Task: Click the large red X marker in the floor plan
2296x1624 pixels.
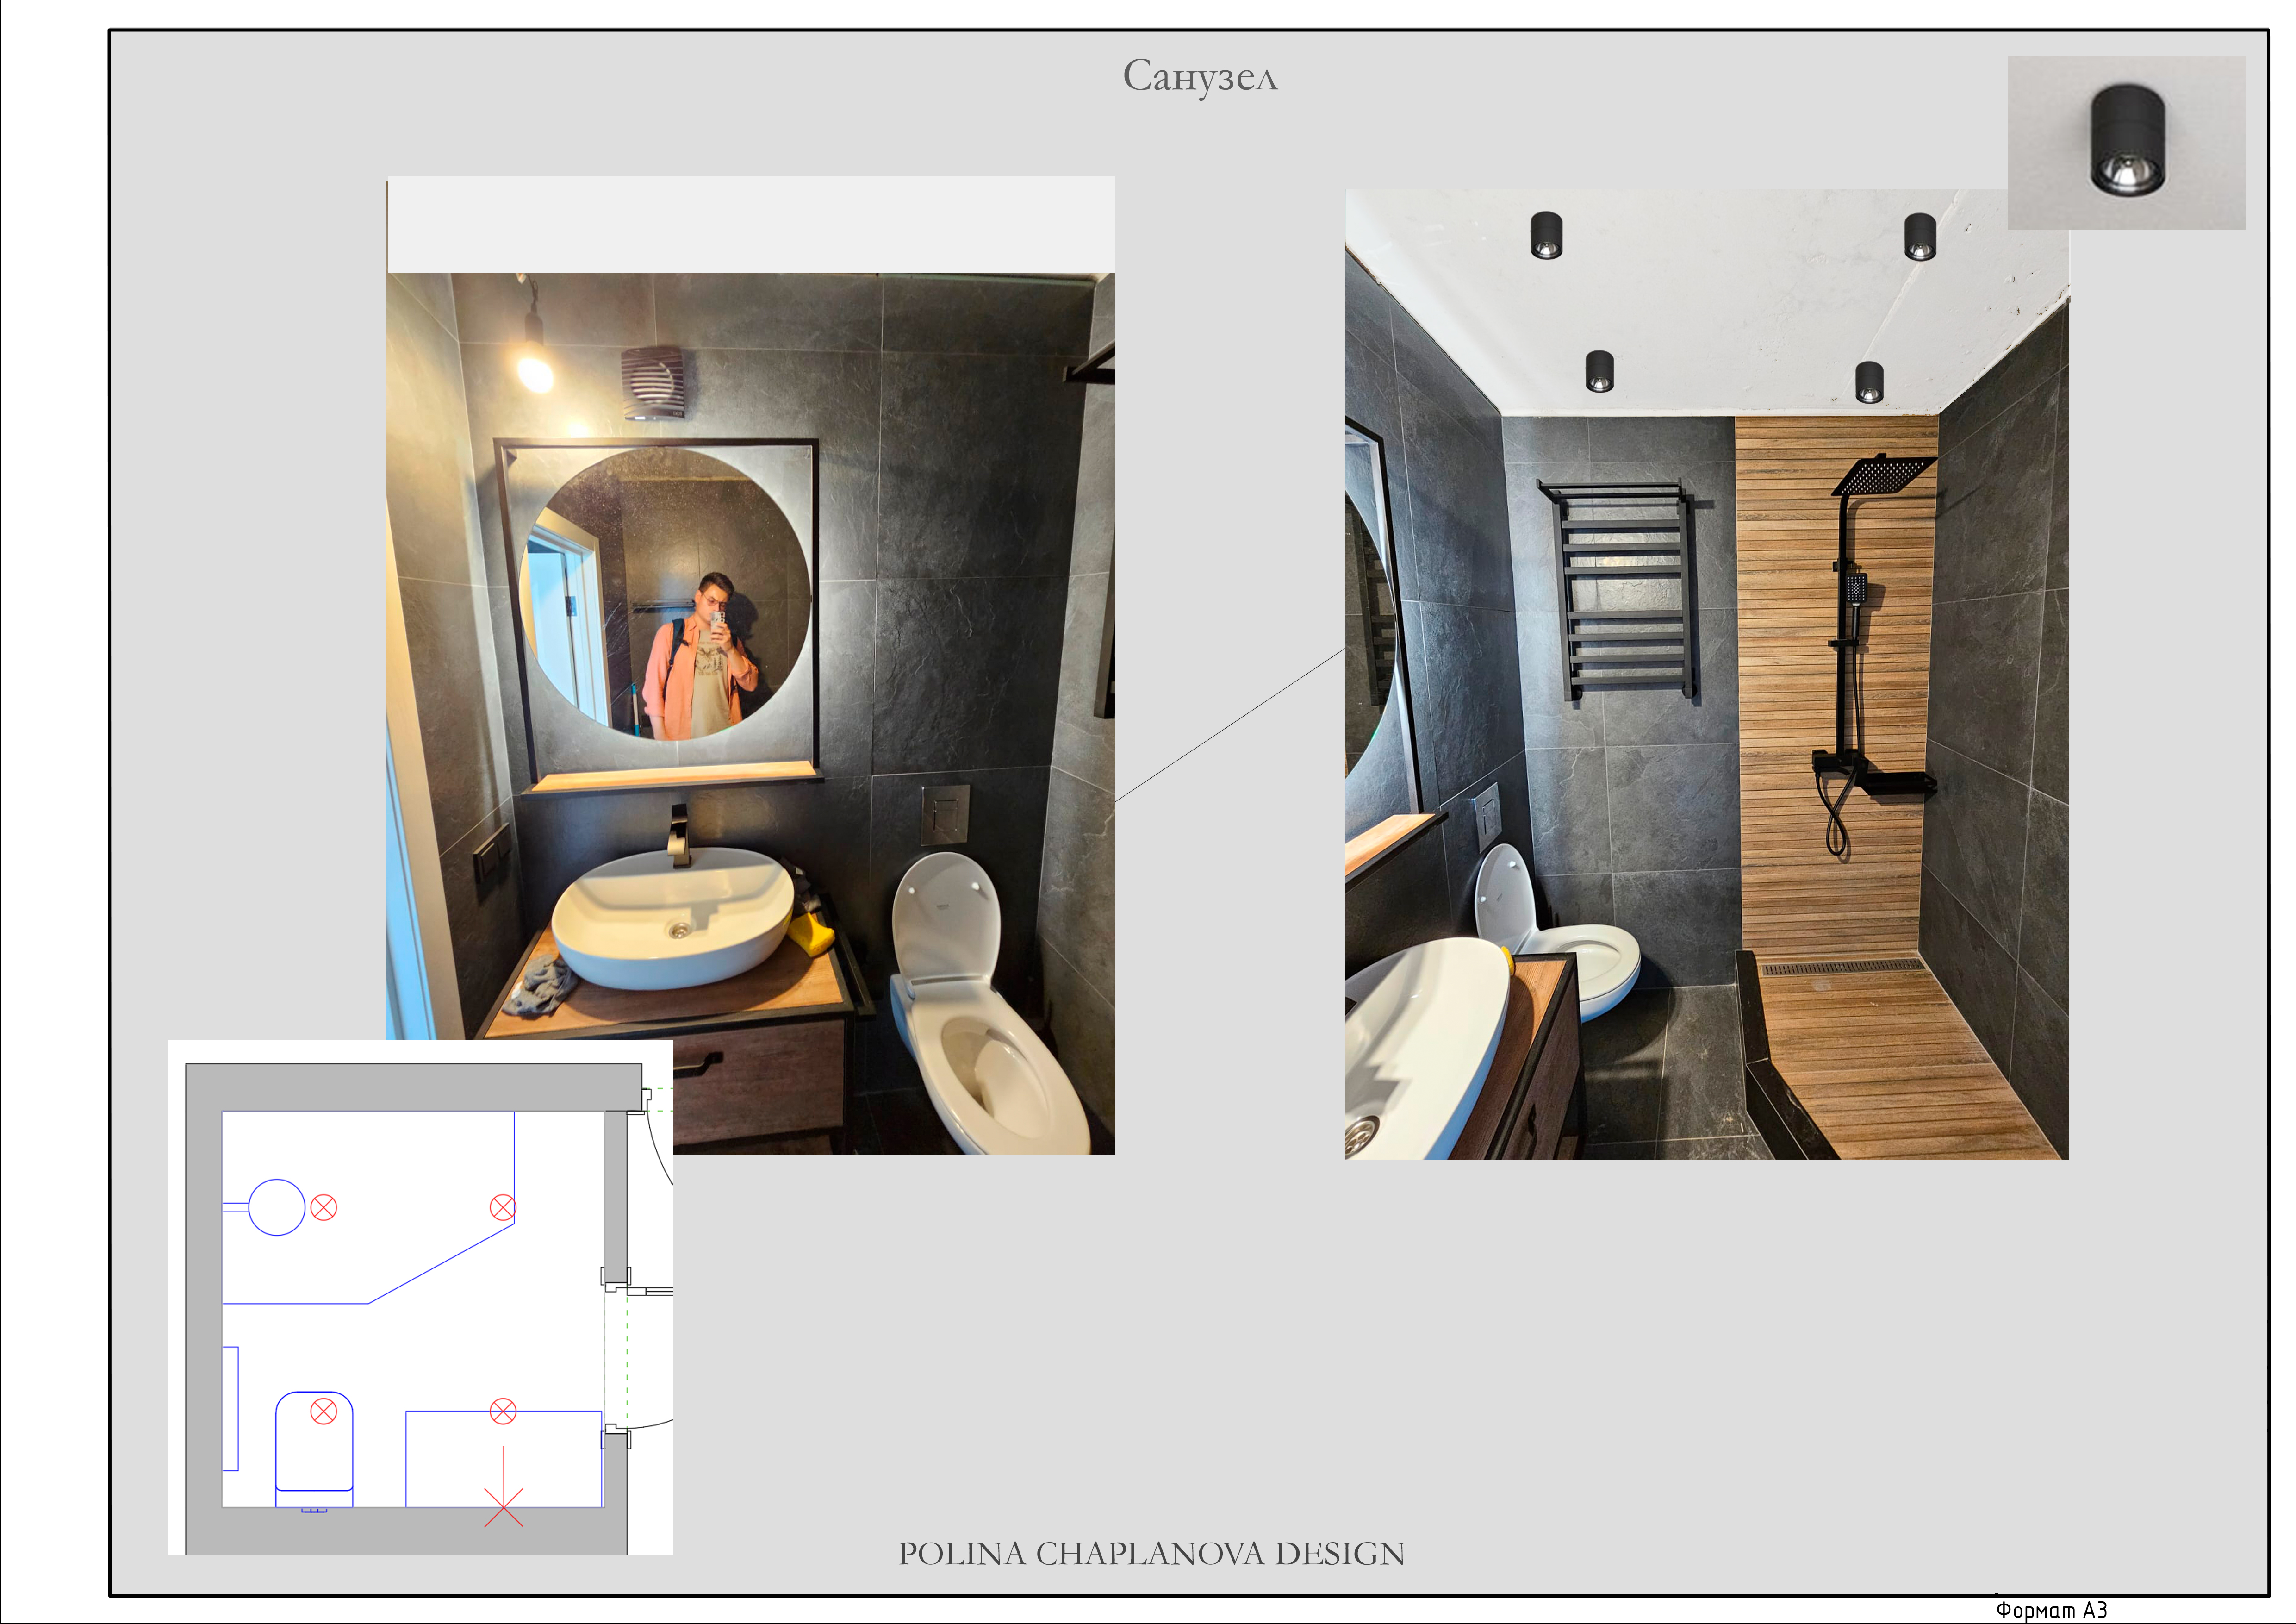Action: pos(504,1507)
